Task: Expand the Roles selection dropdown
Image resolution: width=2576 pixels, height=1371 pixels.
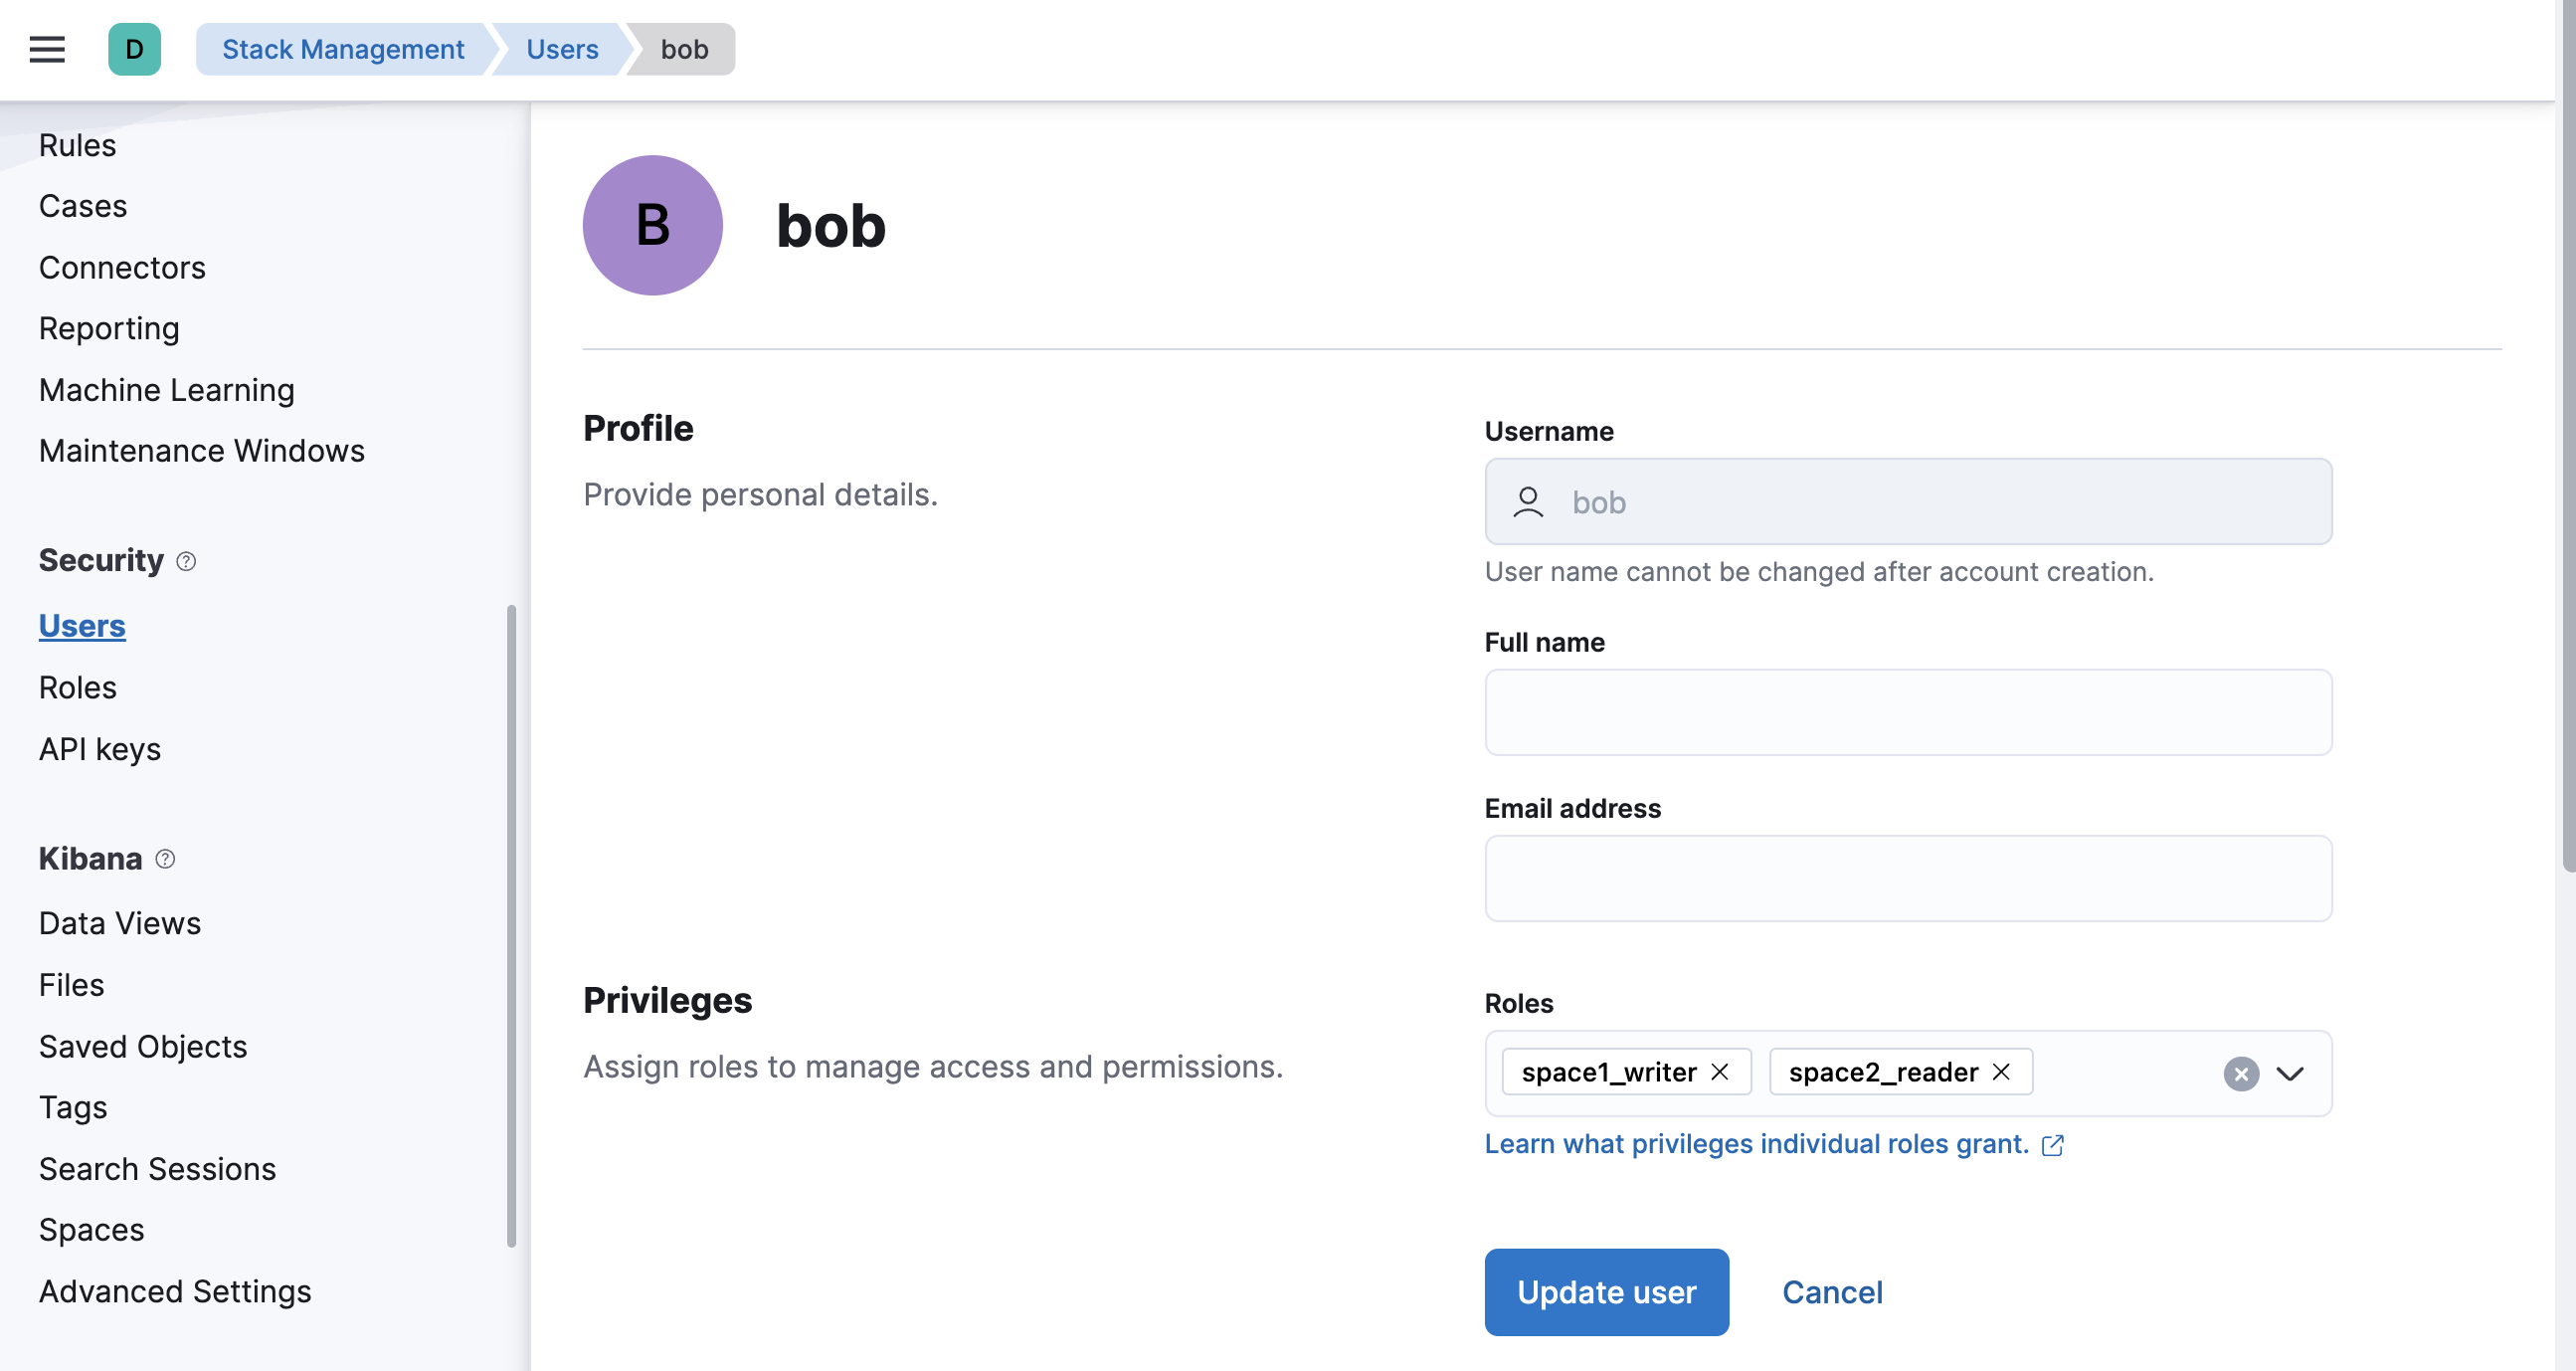Action: pyautogui.click(x=2291, y=1074)
